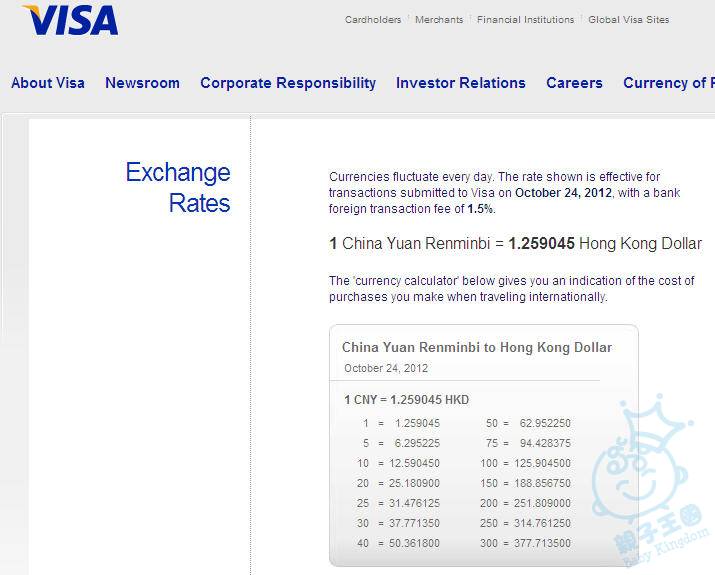Click the value 6.295225 in the table

(417, 443)
